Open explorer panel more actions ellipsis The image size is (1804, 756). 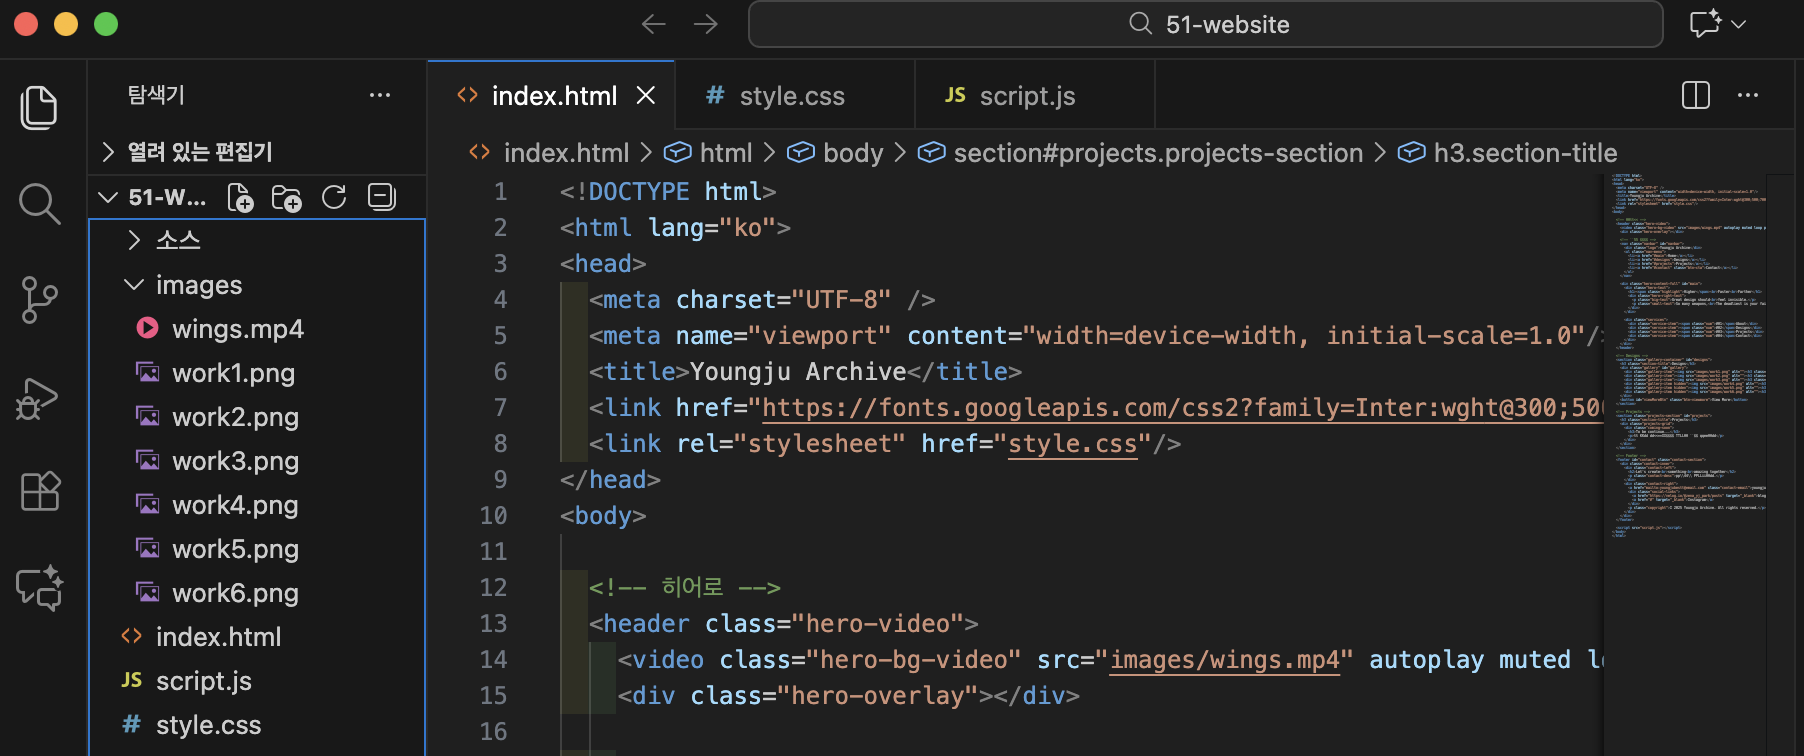380,95
